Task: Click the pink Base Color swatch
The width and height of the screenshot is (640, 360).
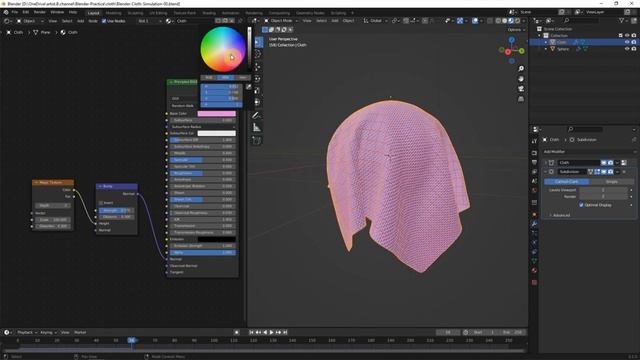Action: [x=216, y=113]
